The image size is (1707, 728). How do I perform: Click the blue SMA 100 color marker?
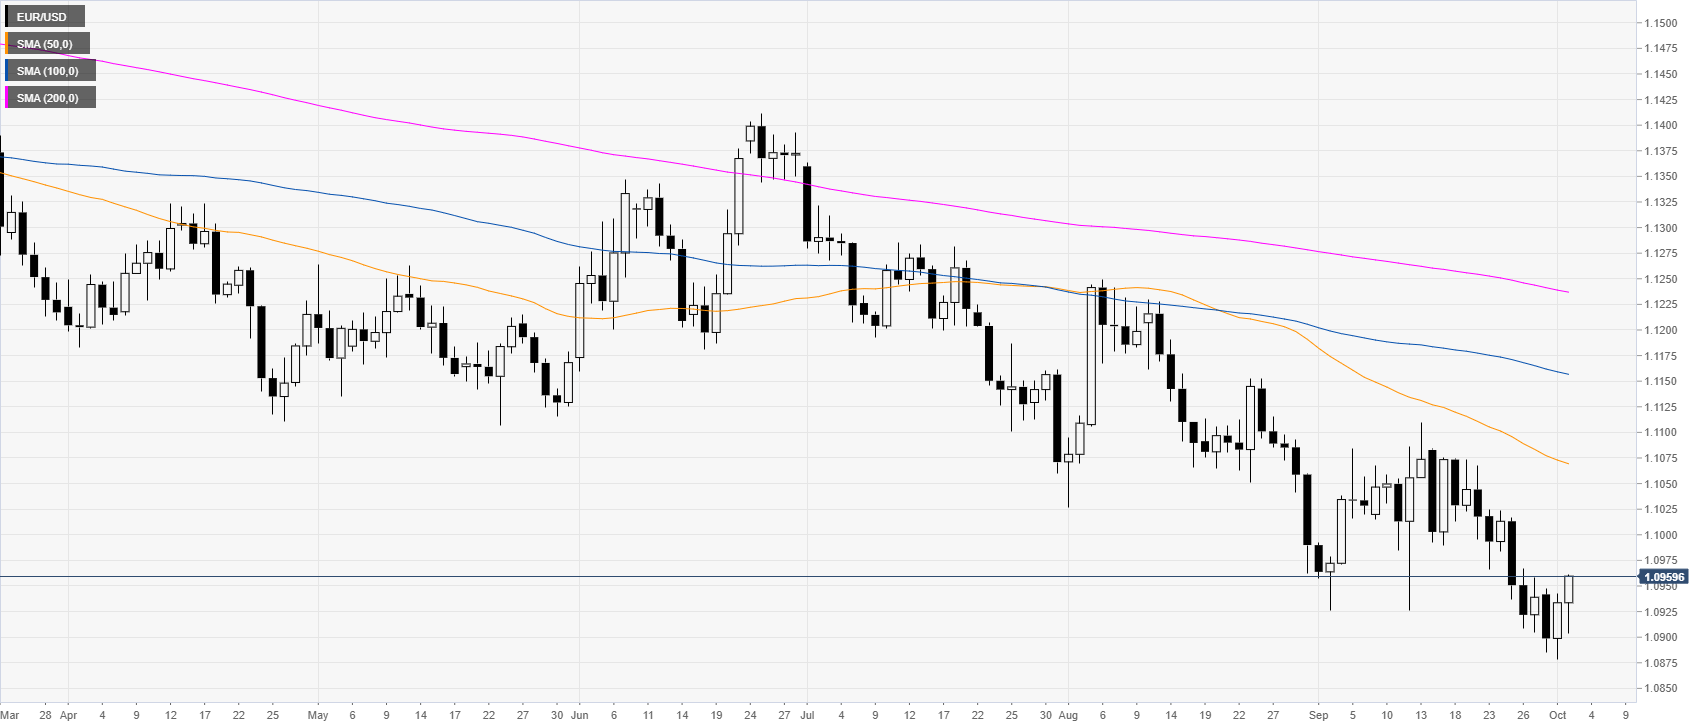click(6, 71)
